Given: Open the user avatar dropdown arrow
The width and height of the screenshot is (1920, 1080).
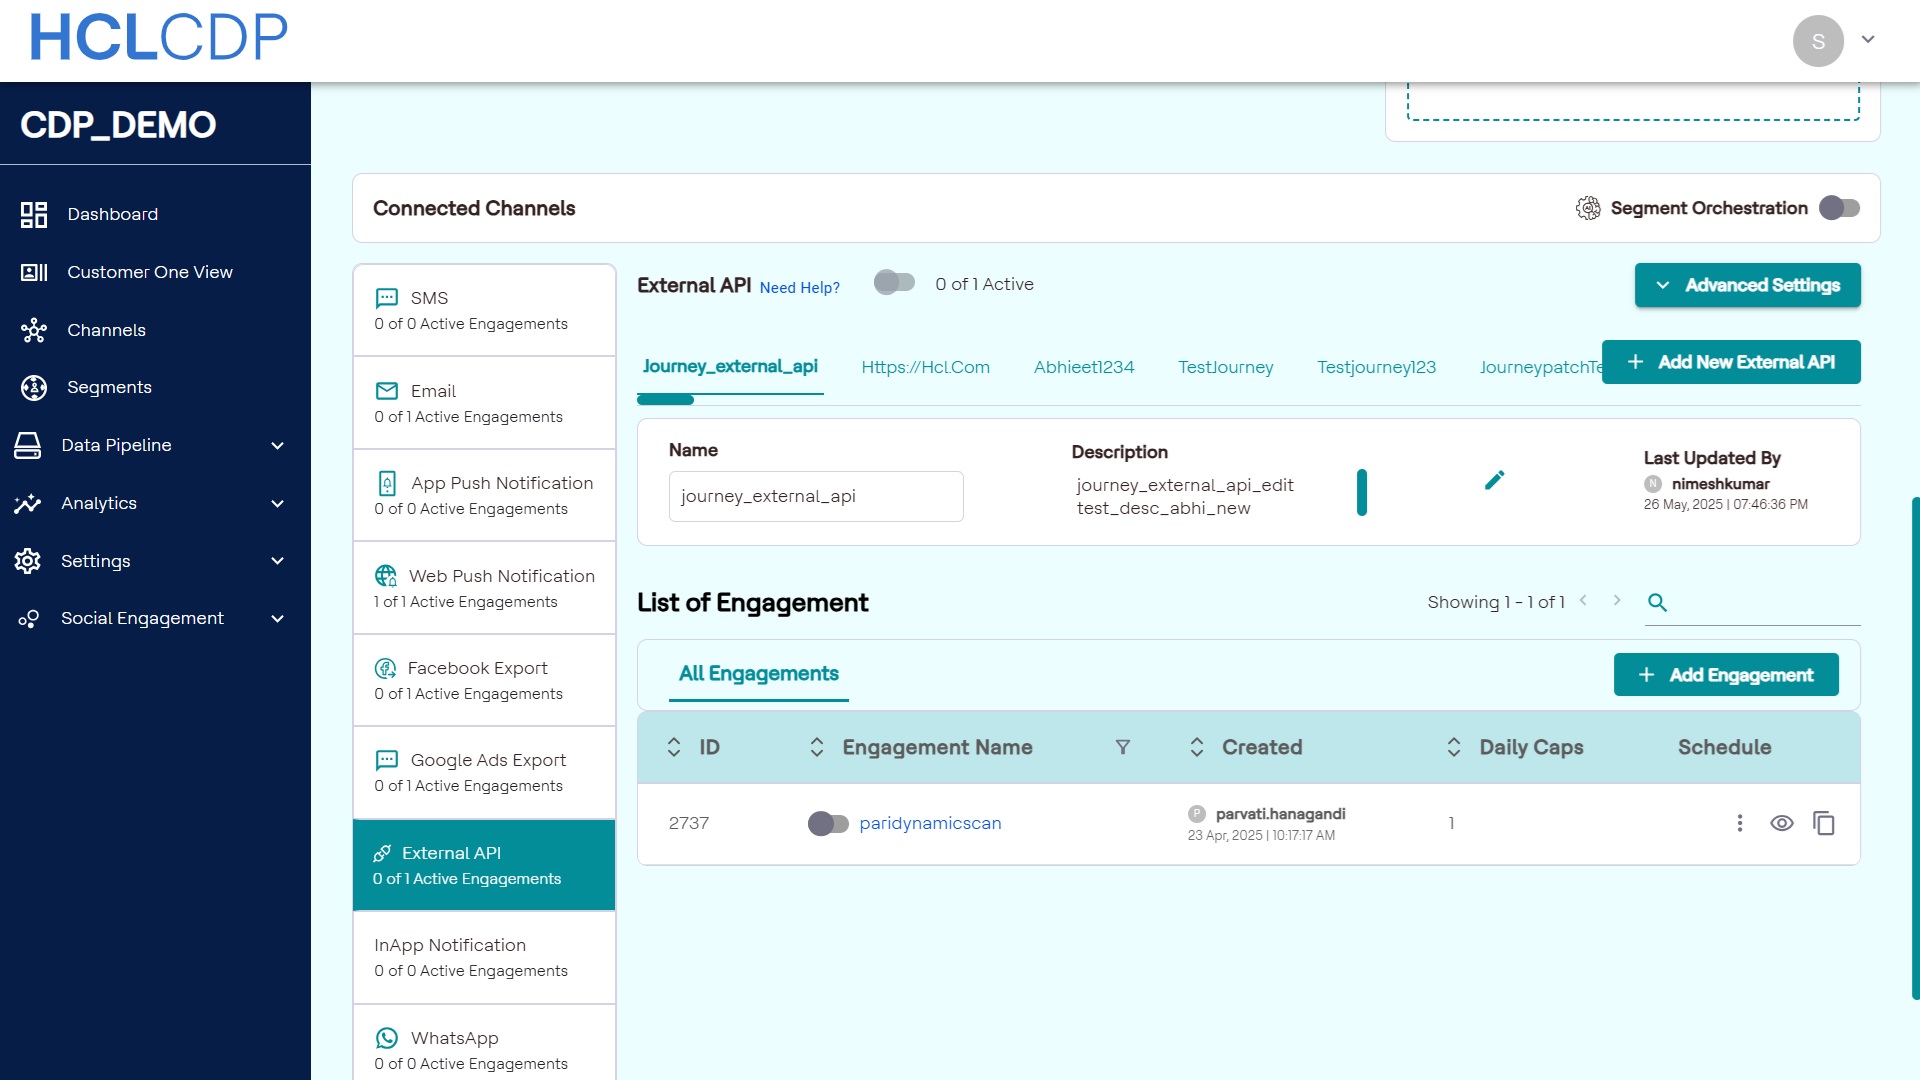Looking at the screenshot, I should pos(1867,40).
